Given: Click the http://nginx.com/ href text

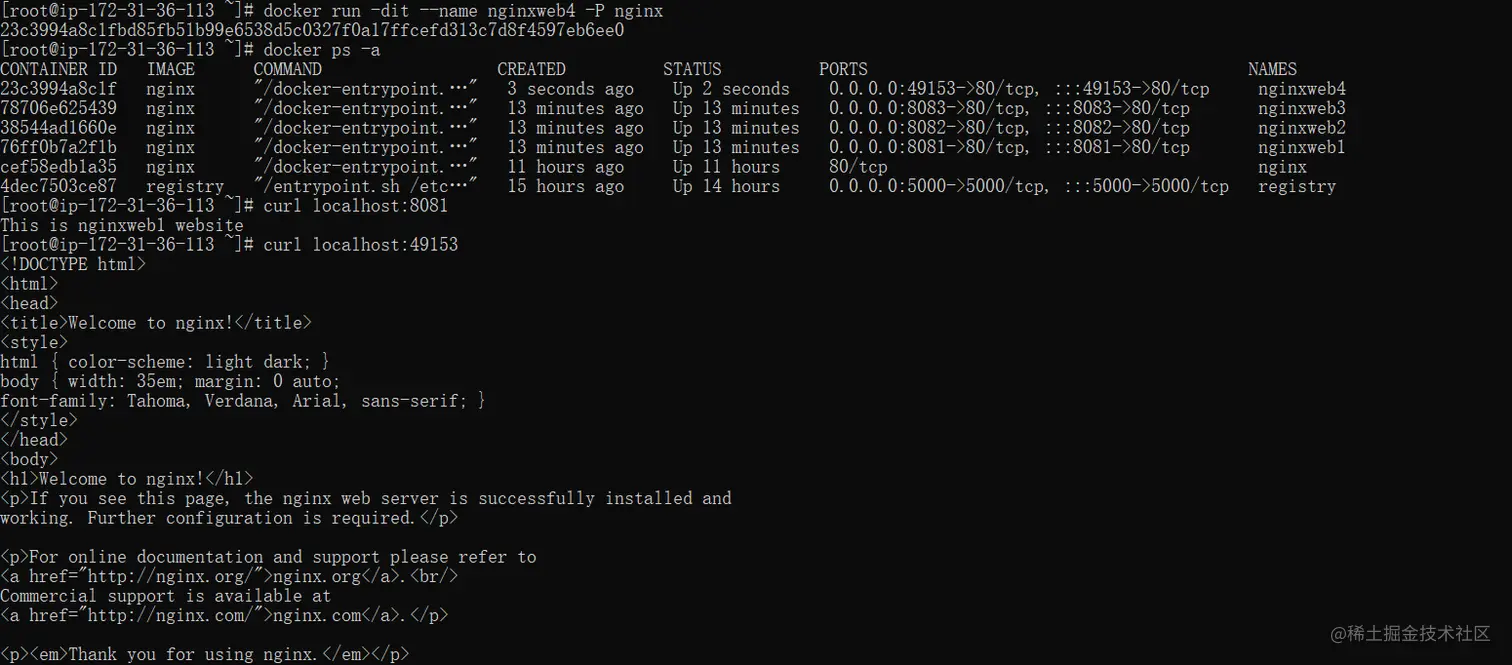Looking at the screenshot, I should tap(173, 616).
